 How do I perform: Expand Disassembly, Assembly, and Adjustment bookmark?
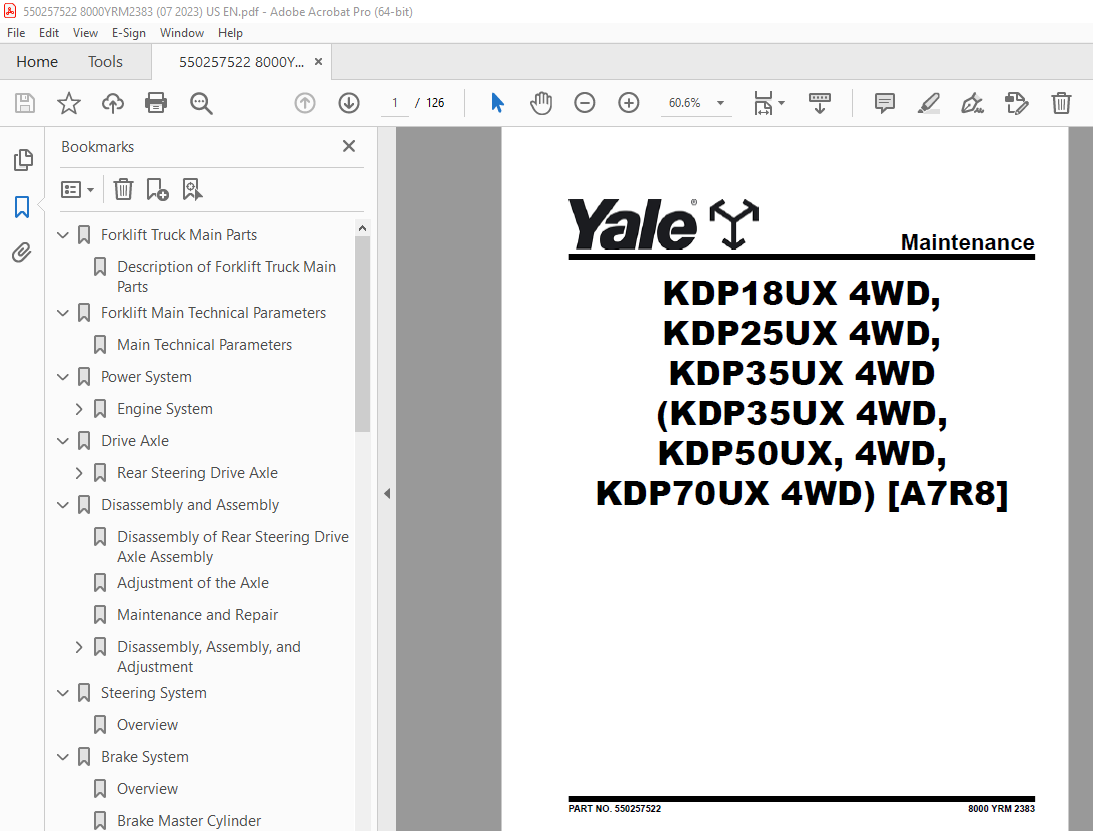(79, 647)
